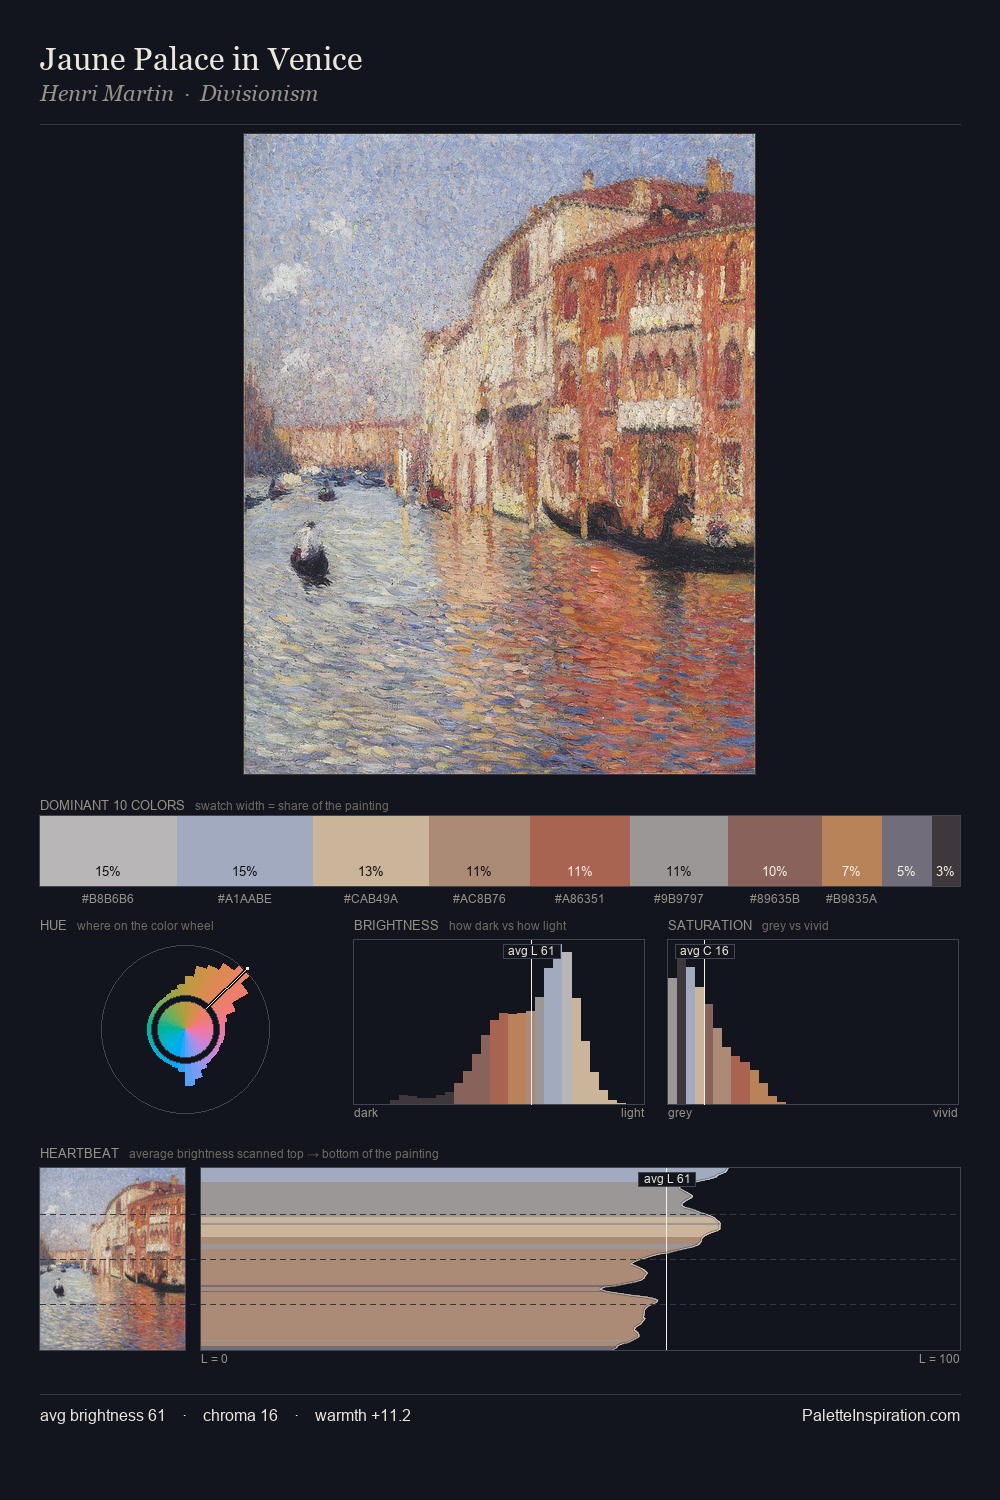Click the title "Jaune Palace in Venice"

click(x=201, y=59)
